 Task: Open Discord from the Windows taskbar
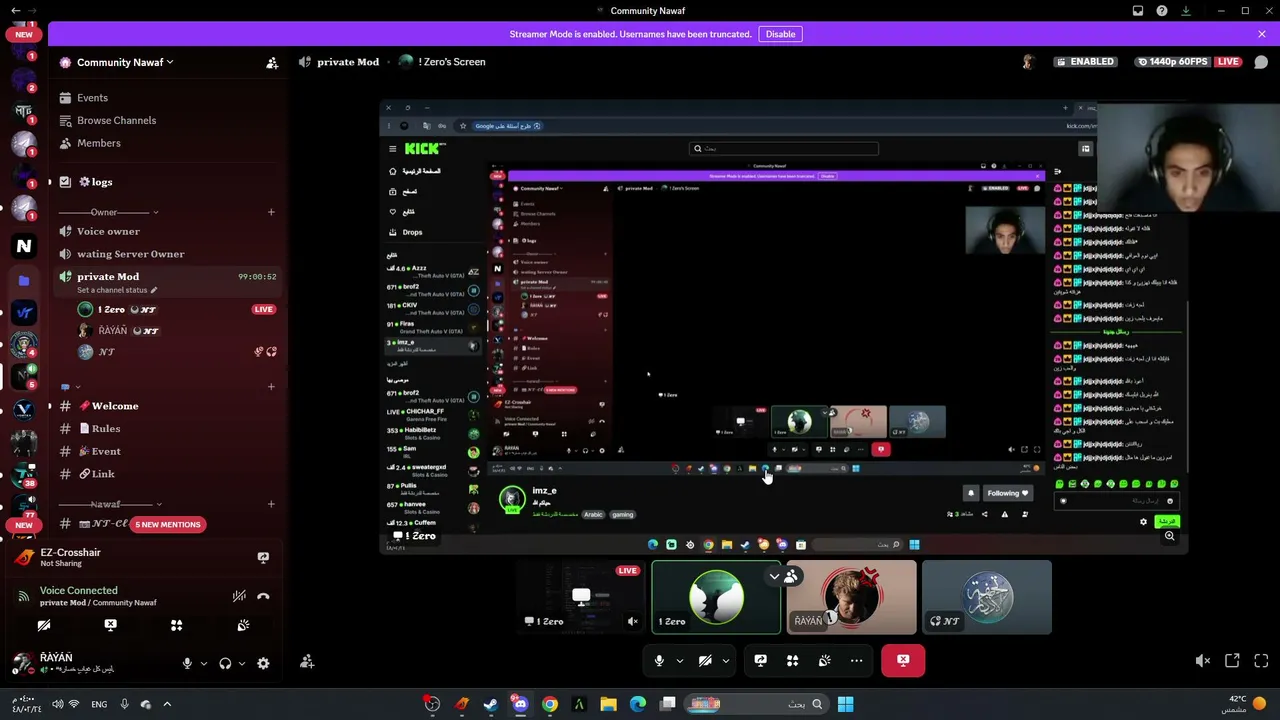pyautogui.click(x=520, y=704)
